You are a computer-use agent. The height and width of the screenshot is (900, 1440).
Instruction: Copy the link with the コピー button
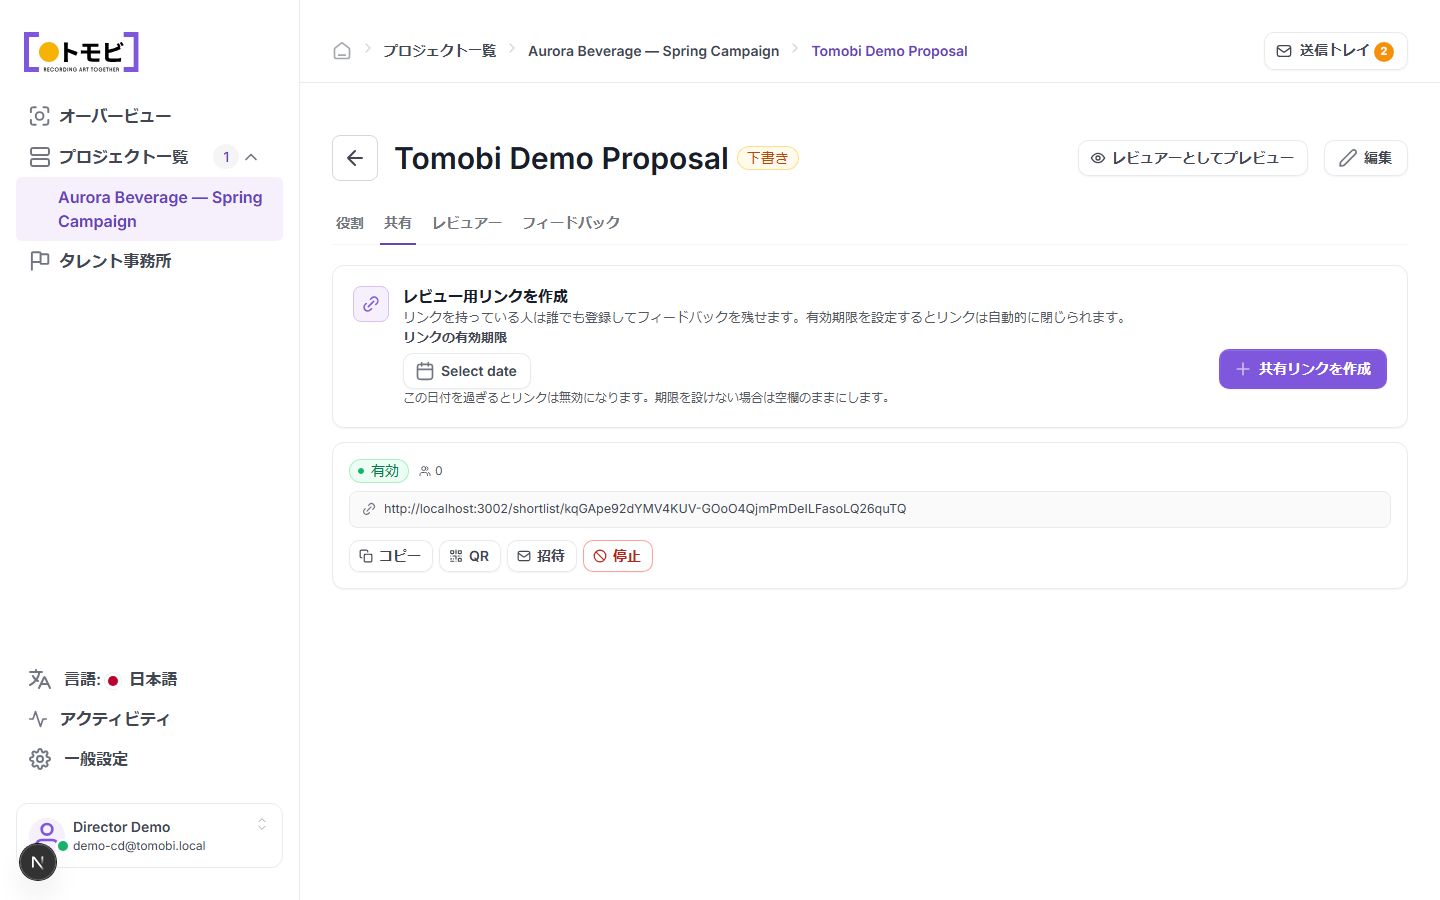coord(391,556)
